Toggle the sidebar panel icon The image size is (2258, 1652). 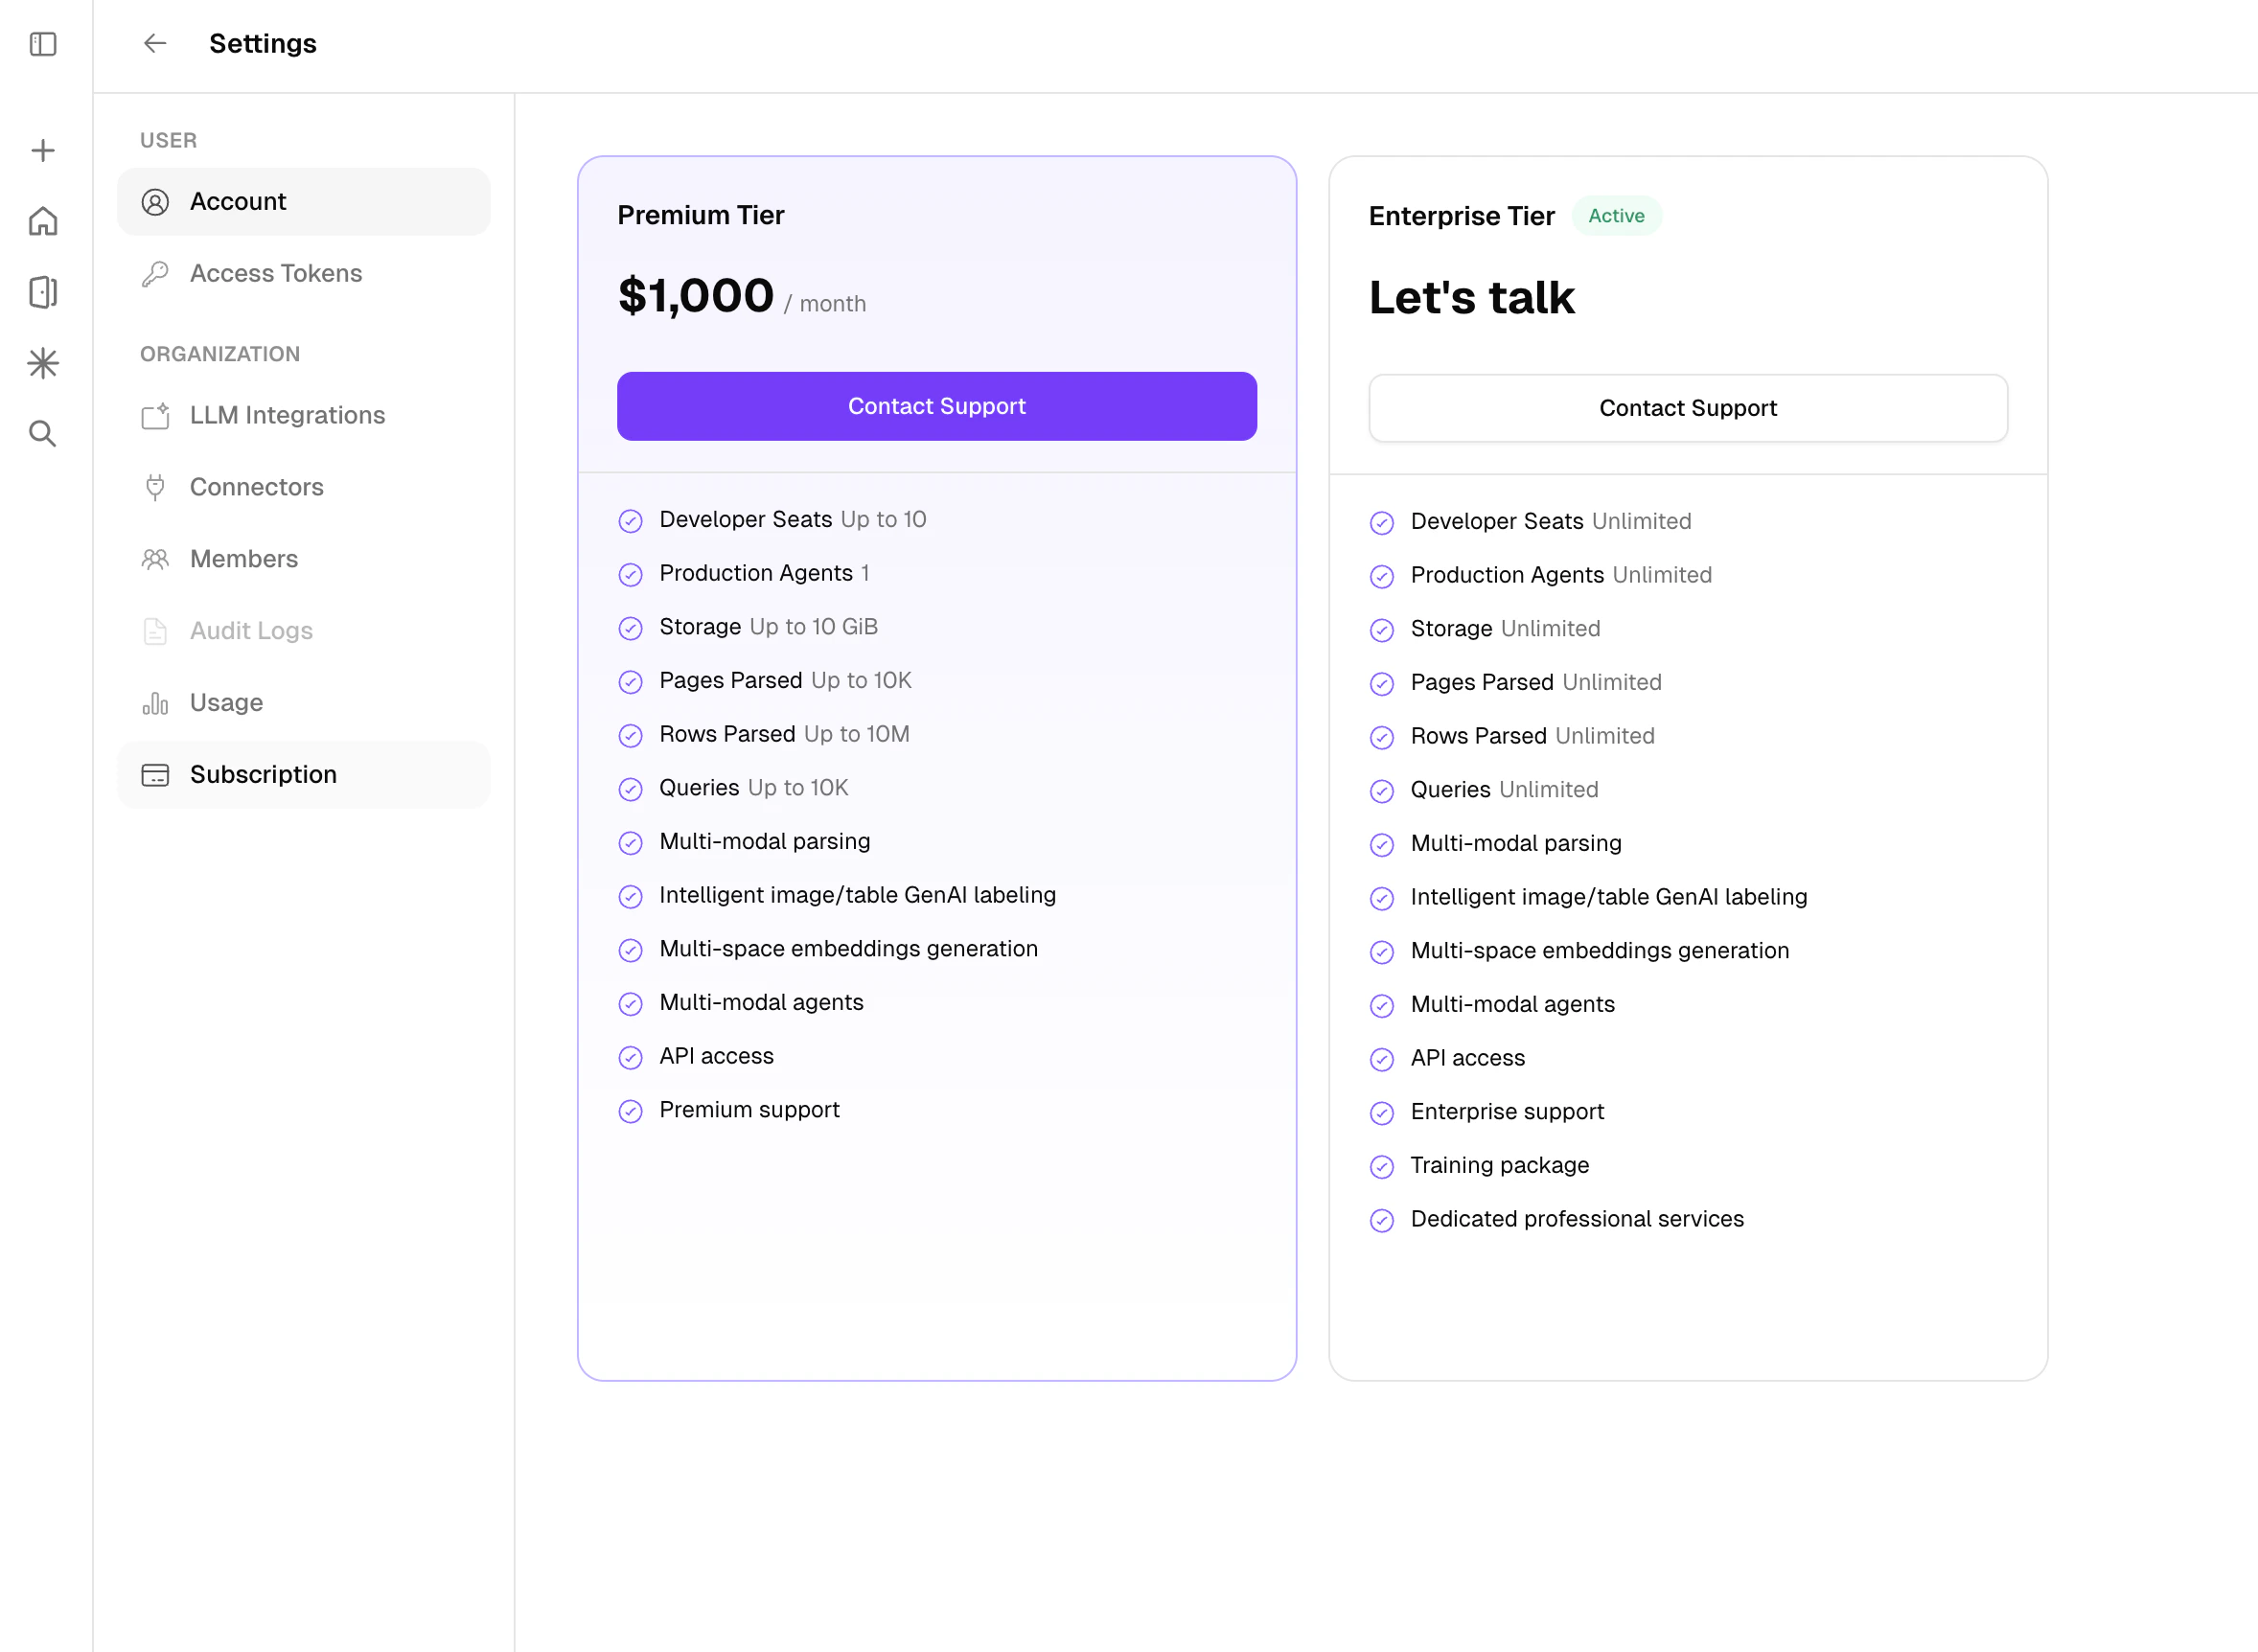point(42,44)
